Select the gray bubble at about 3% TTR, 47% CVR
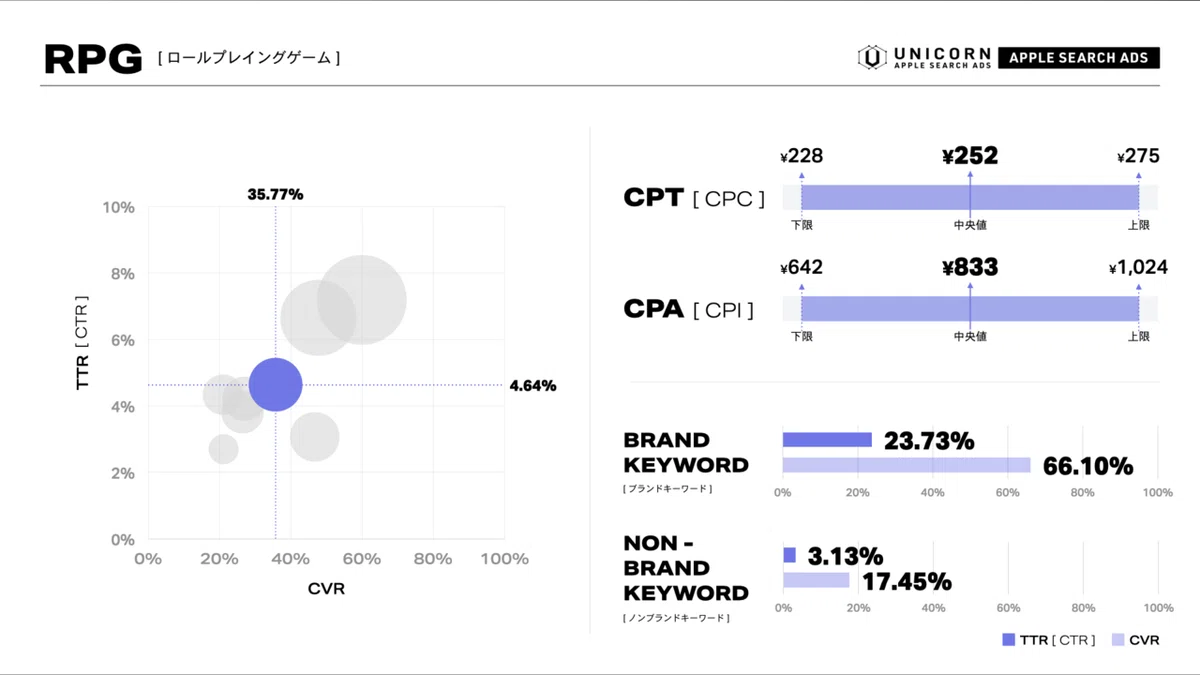 [315, 436]
